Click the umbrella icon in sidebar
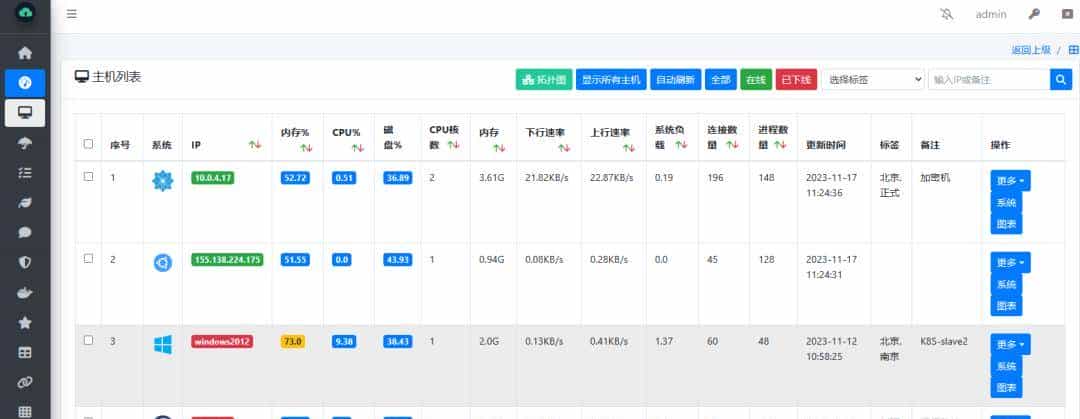The height and width of the screenshot is (419, 1080). pos(25,143)
